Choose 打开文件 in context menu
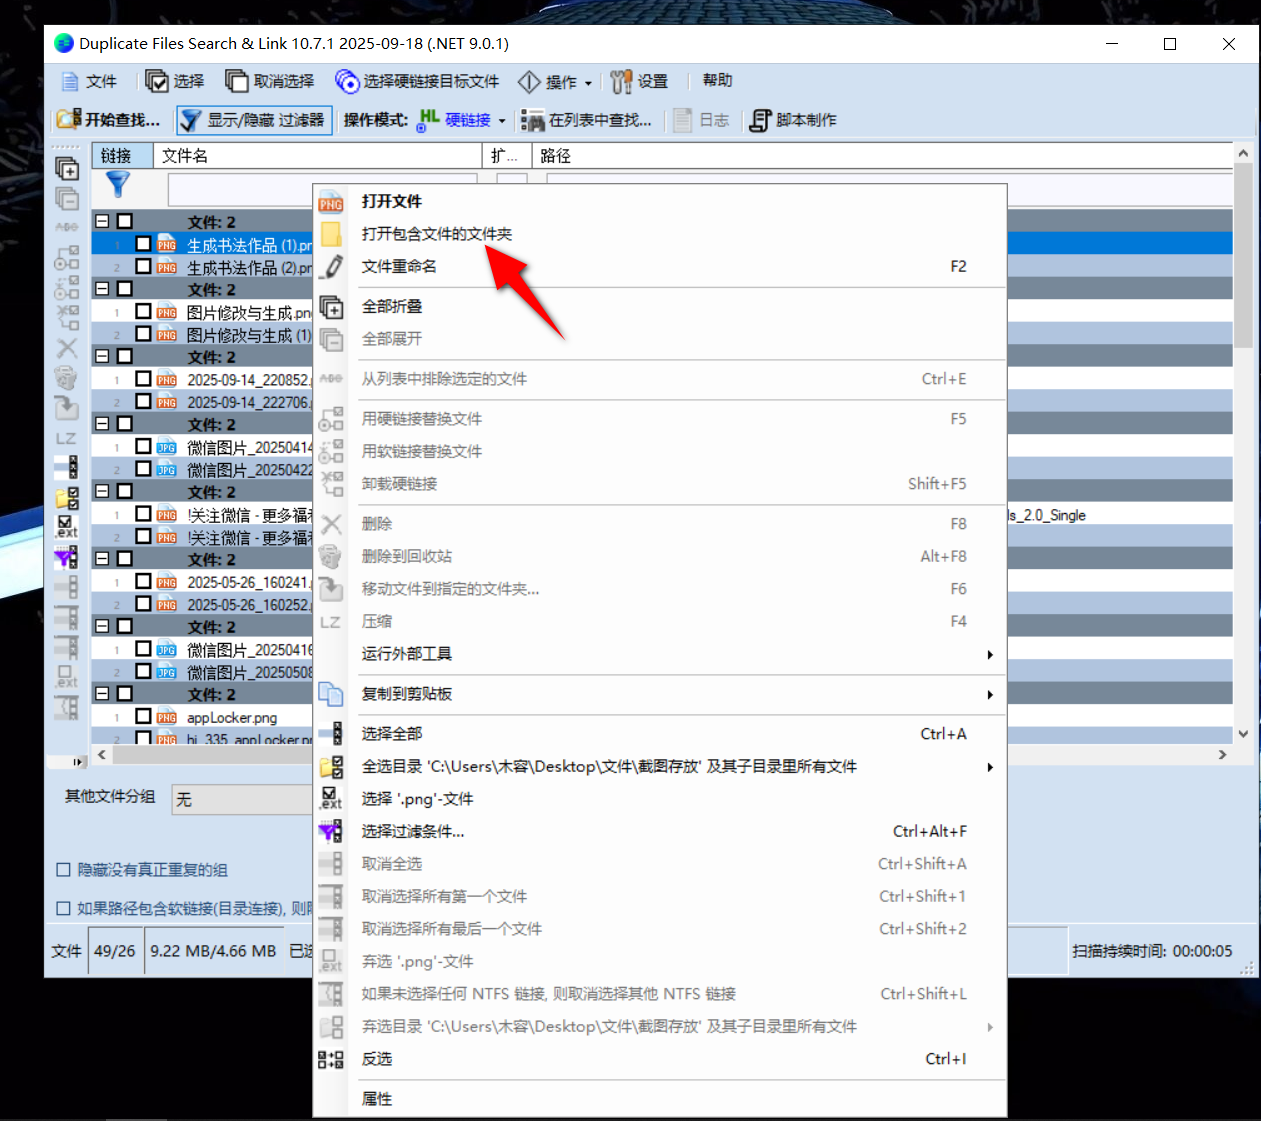The height and width of the screenshot is (1121, 1261). tap(660, 201)
